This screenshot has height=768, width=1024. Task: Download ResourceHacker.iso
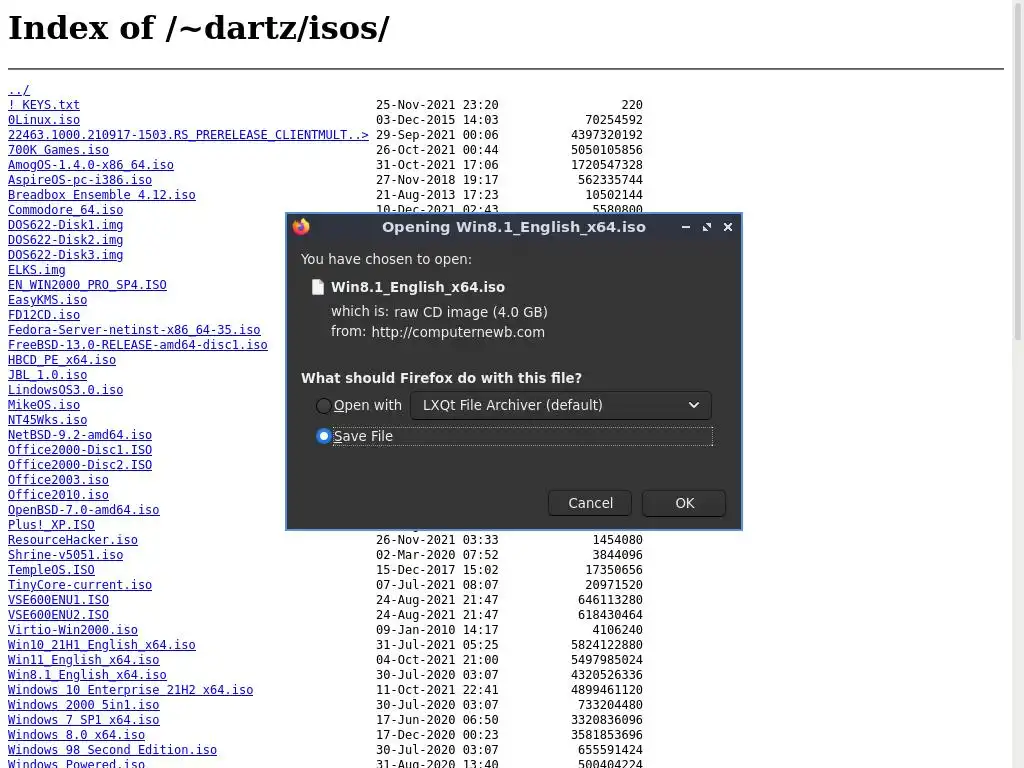pyautogui.click(x=72, y=541)
